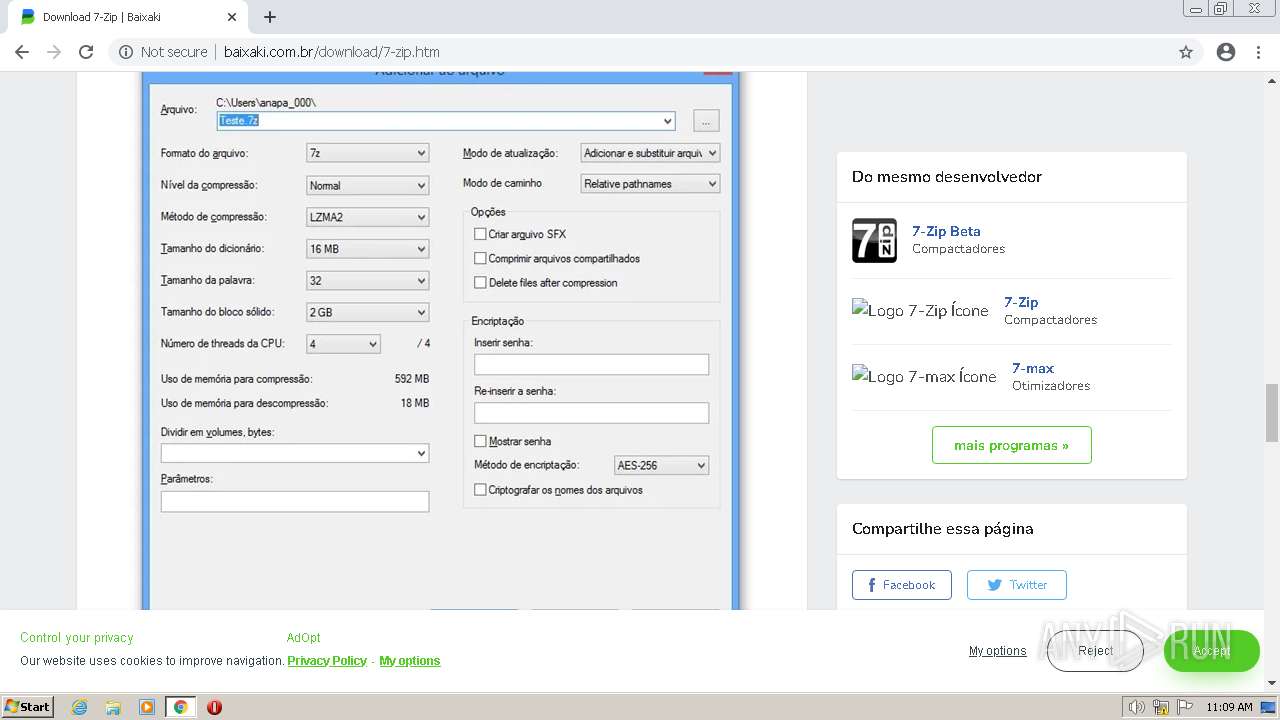Reject cookies with Reject button
The image size is (1280, 720).
(1095, 651)
